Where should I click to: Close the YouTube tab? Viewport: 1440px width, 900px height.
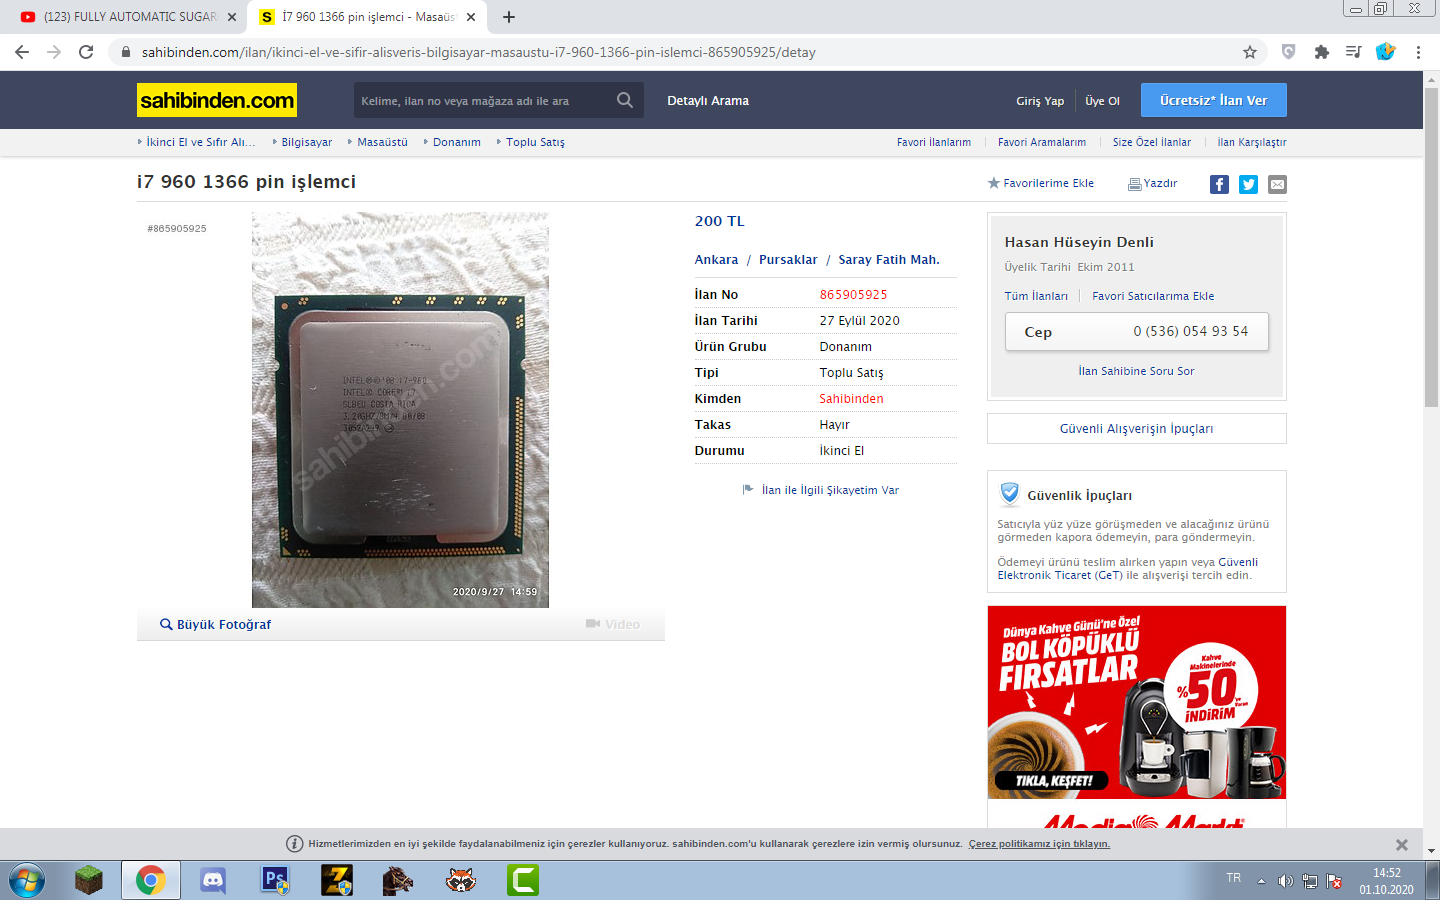click(x=232, y=17)
